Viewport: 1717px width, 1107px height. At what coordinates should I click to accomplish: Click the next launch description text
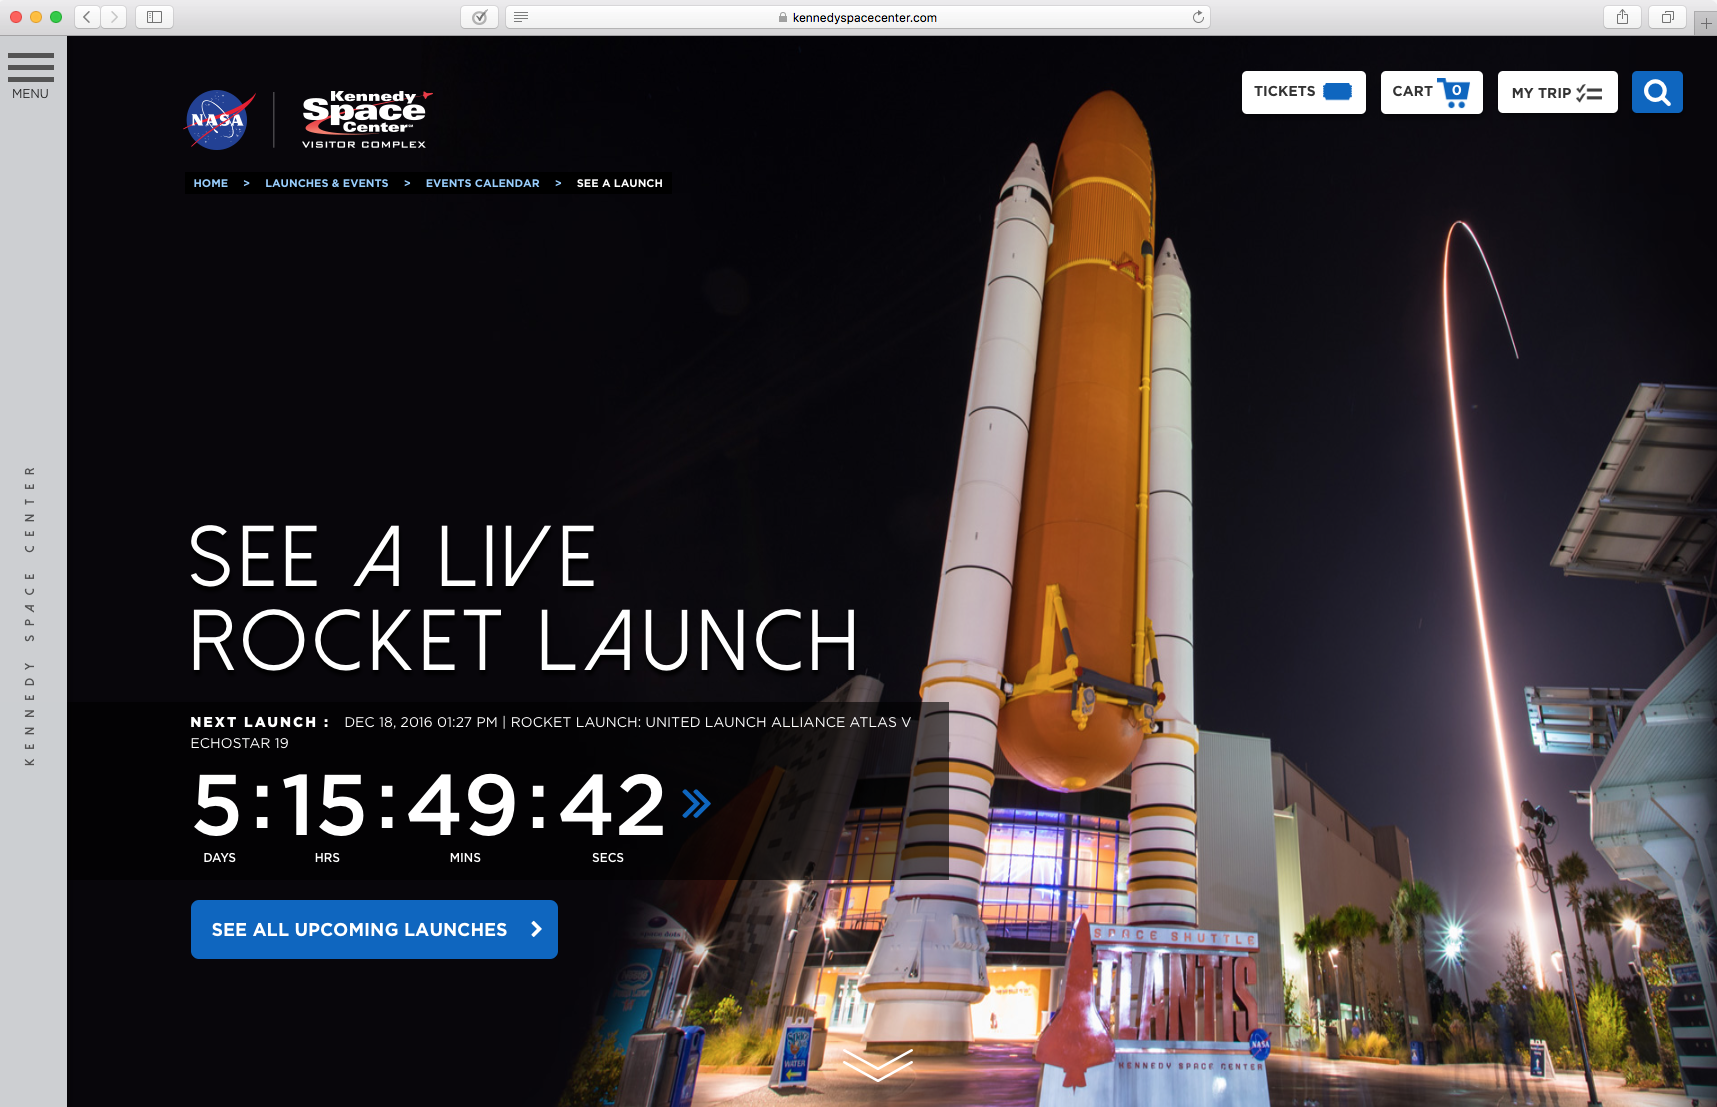(551, 732)
